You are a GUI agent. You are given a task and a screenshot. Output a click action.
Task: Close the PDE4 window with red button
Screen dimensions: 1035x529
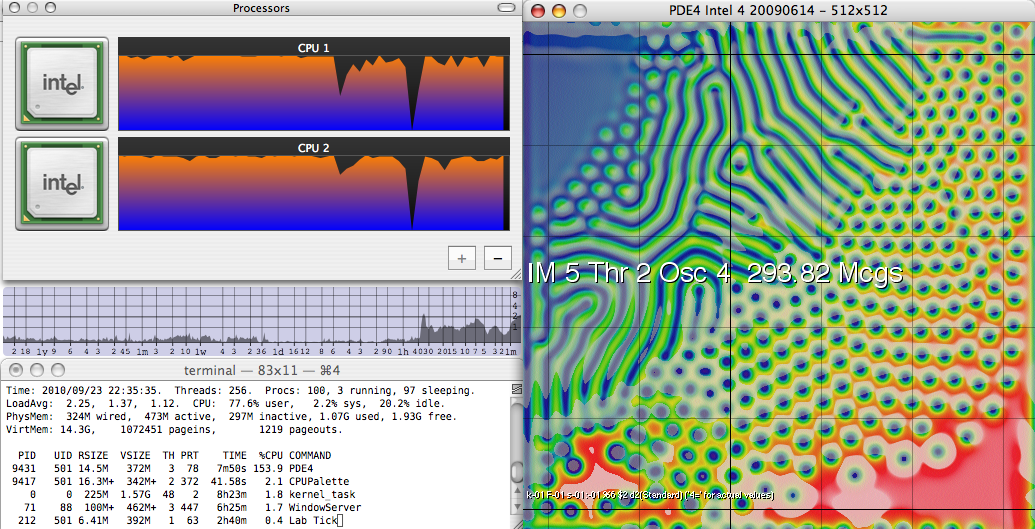538,10
